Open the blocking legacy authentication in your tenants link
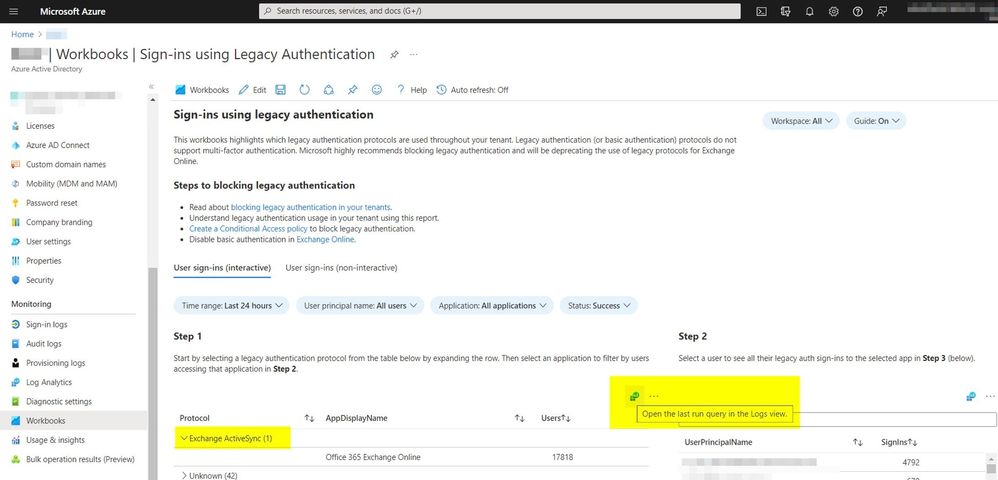This screenshot has width=998, height=480. 311,207
